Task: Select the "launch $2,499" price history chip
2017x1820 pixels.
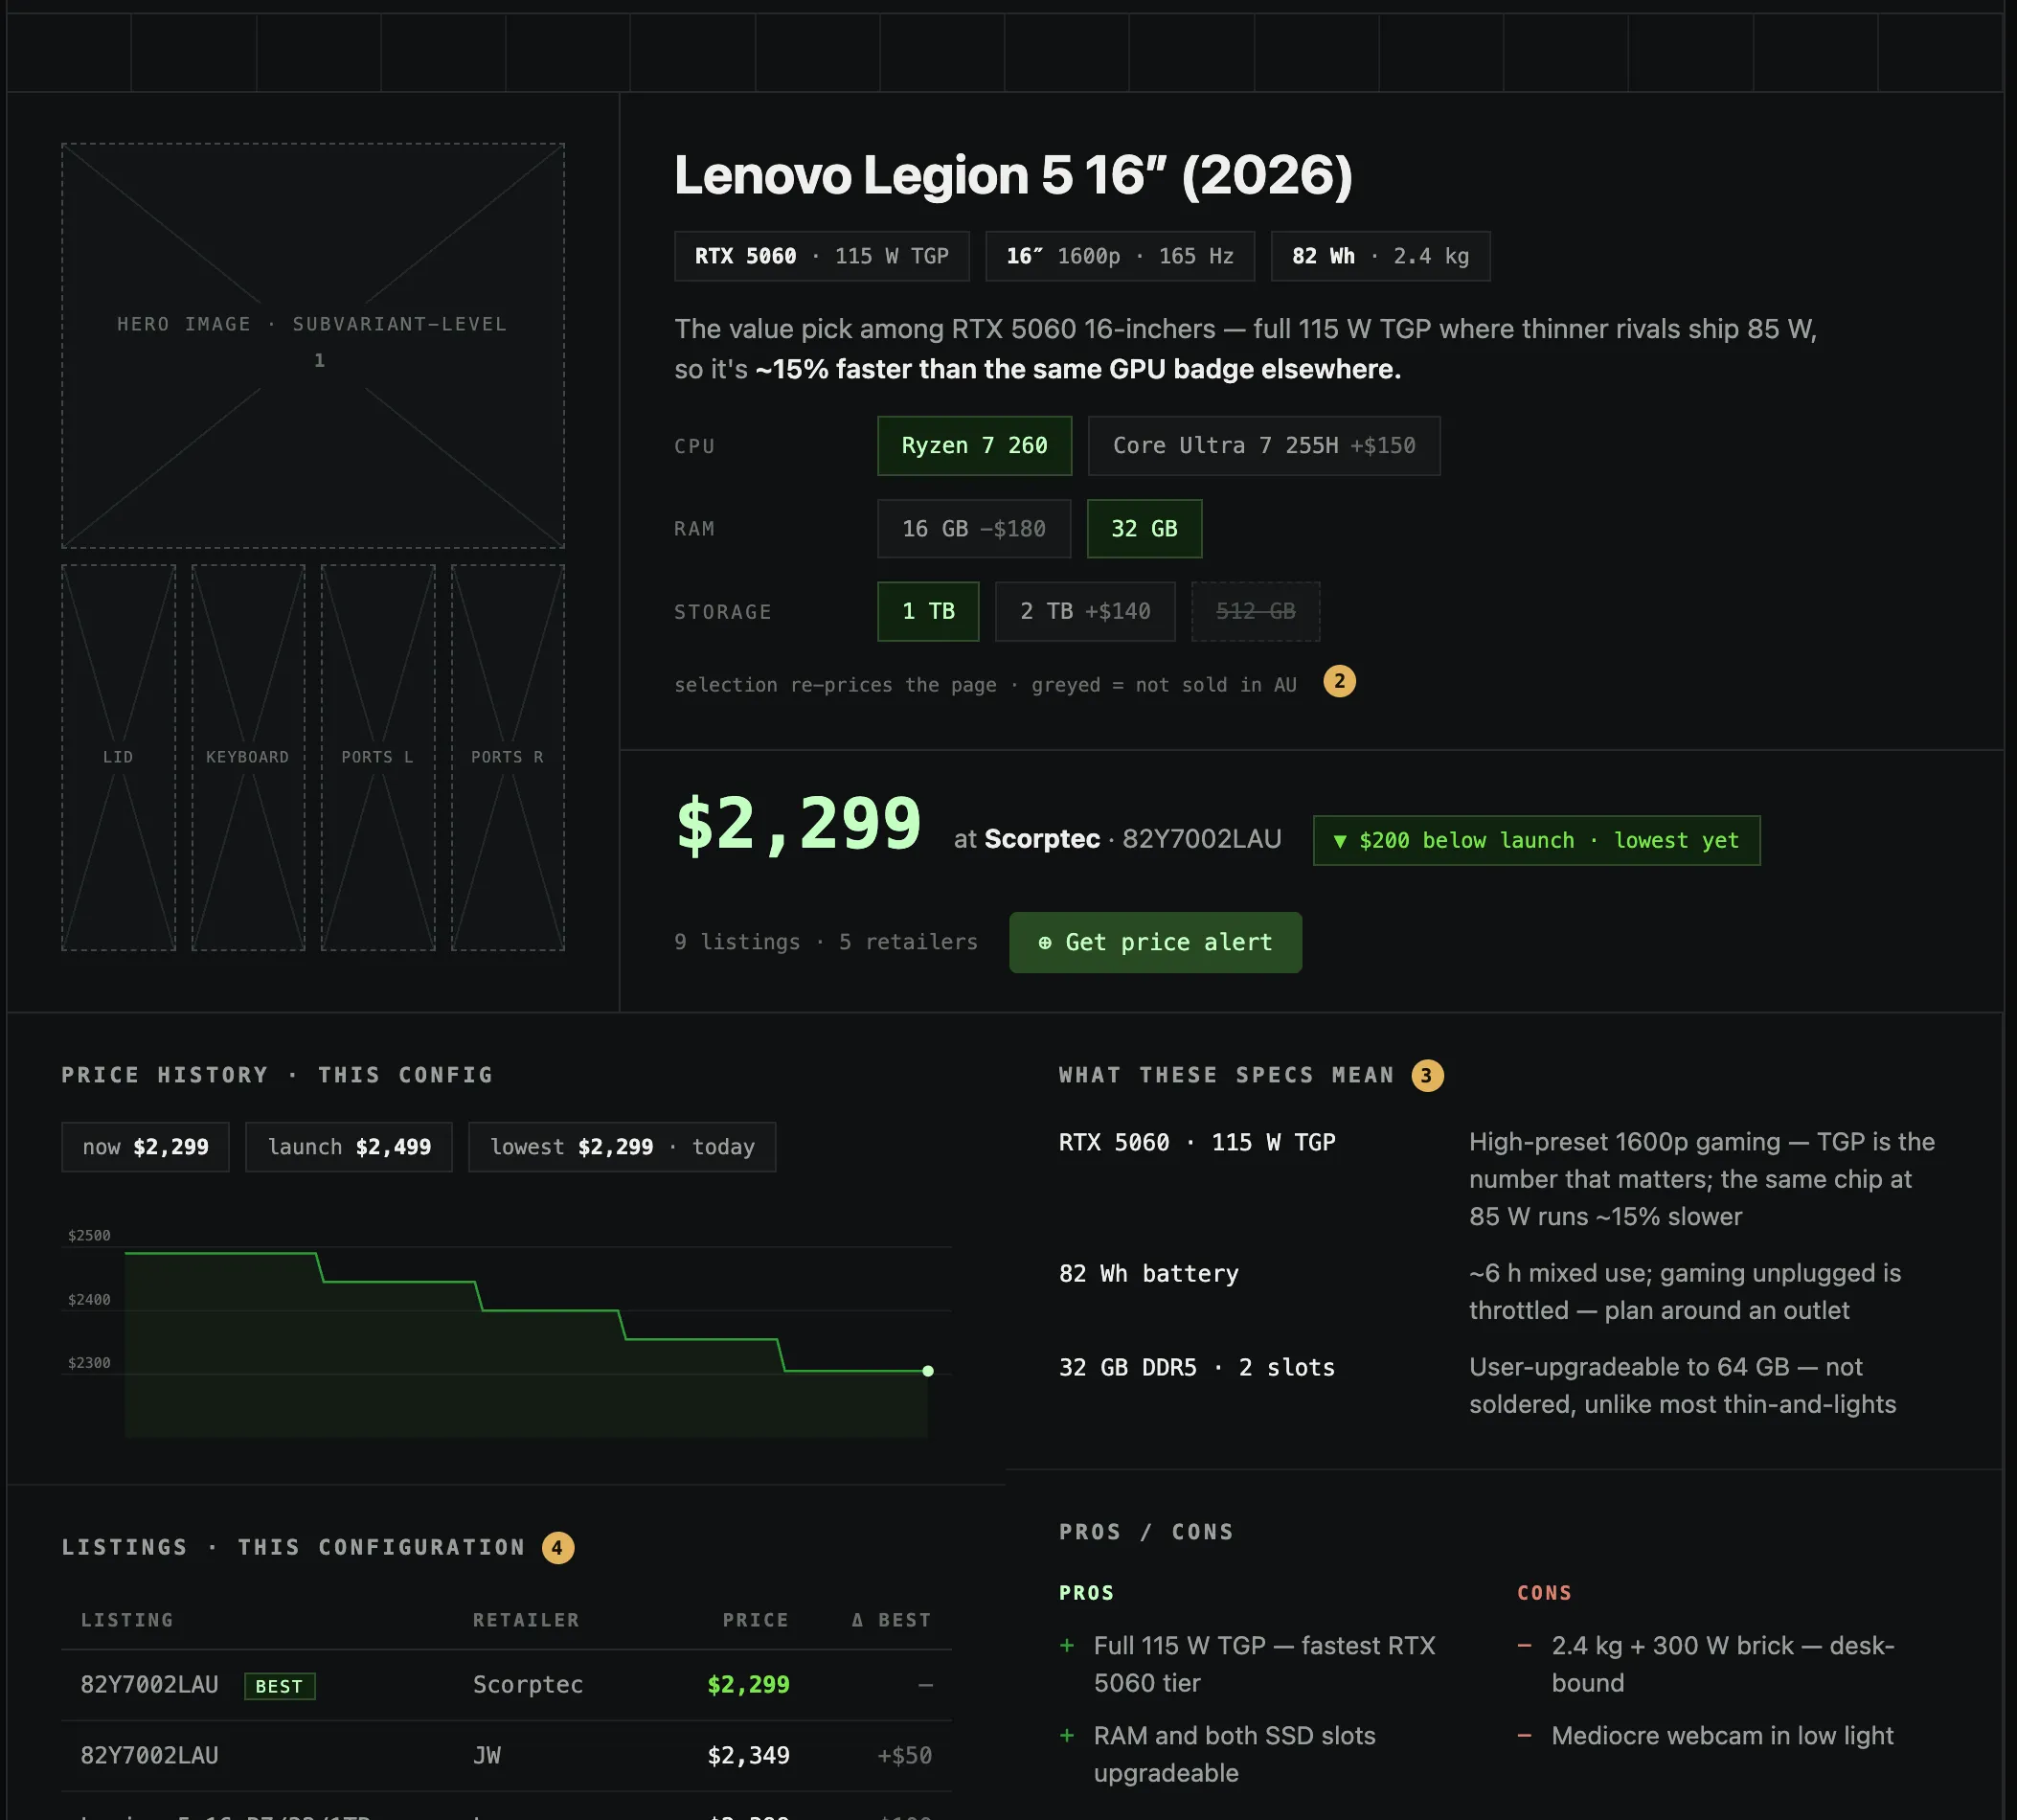Action: click(349, 1147)
